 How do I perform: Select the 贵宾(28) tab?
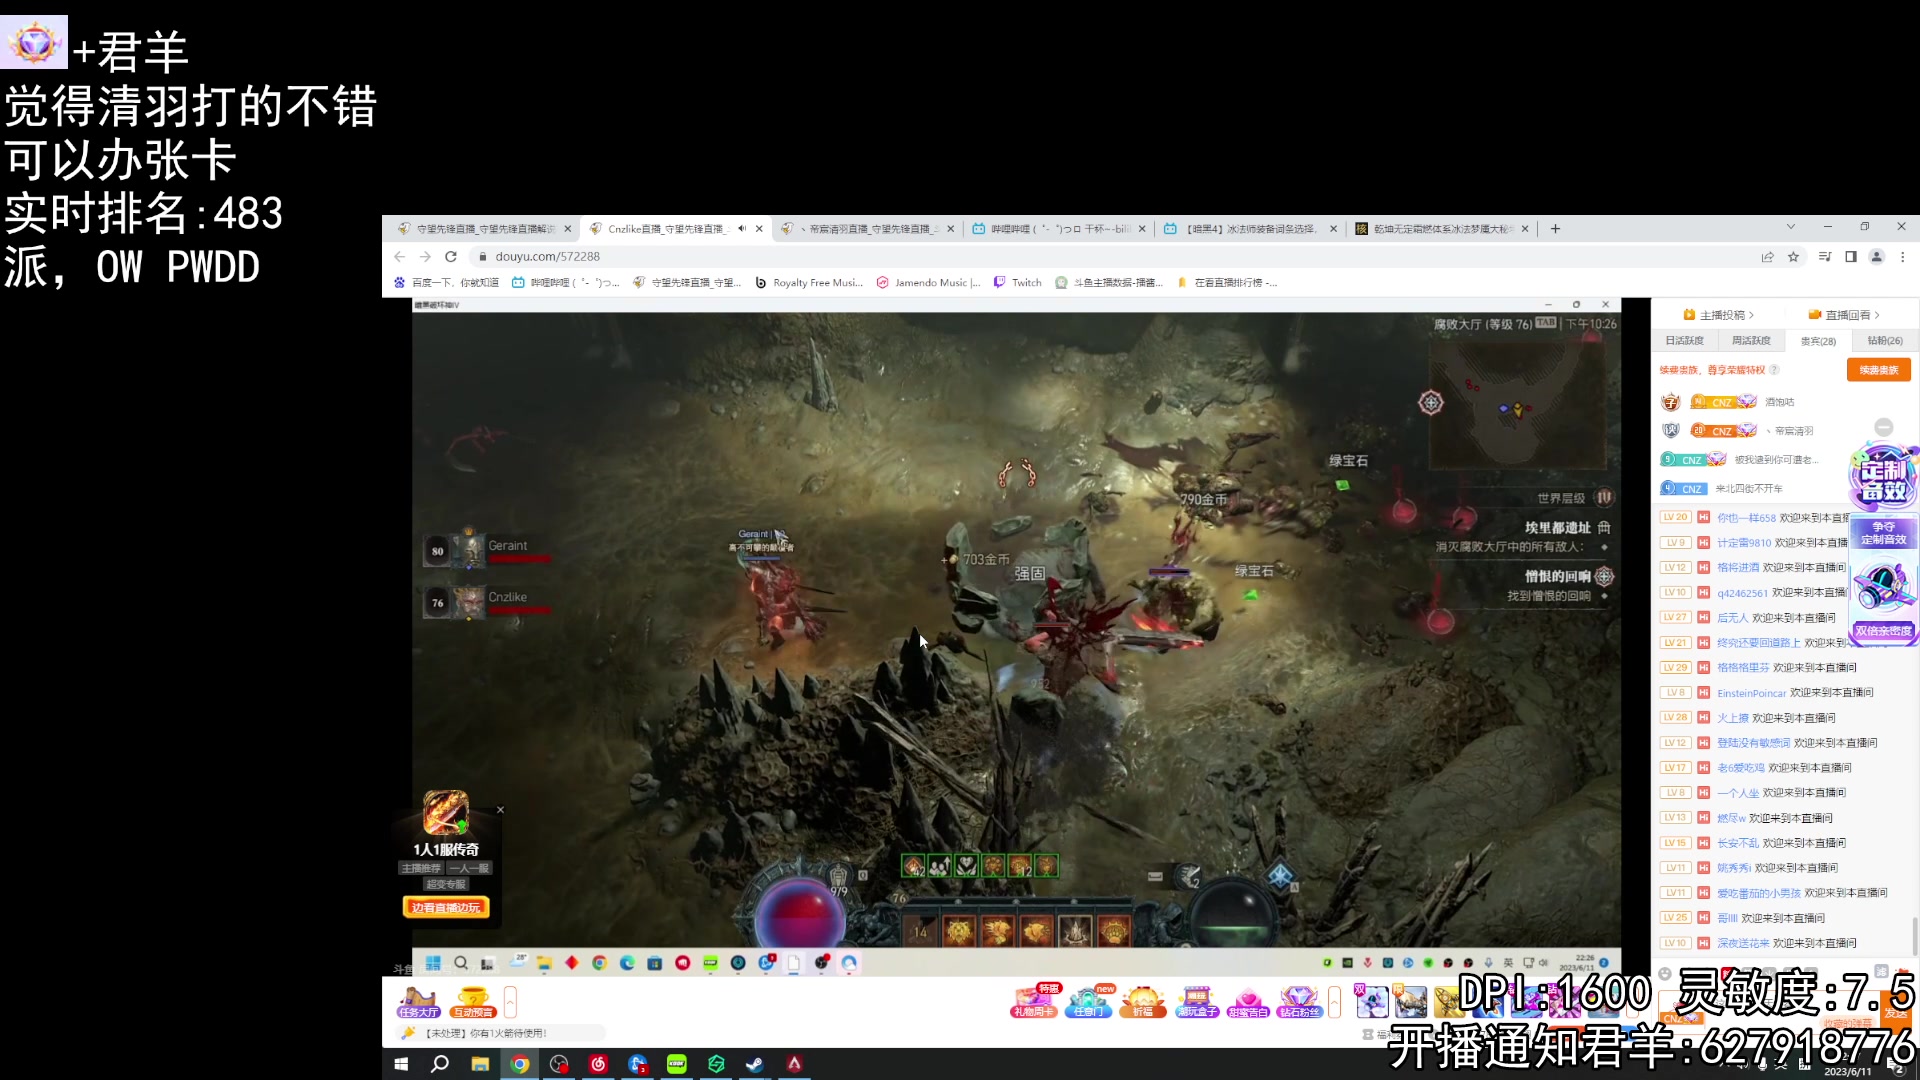(1818, 341)
